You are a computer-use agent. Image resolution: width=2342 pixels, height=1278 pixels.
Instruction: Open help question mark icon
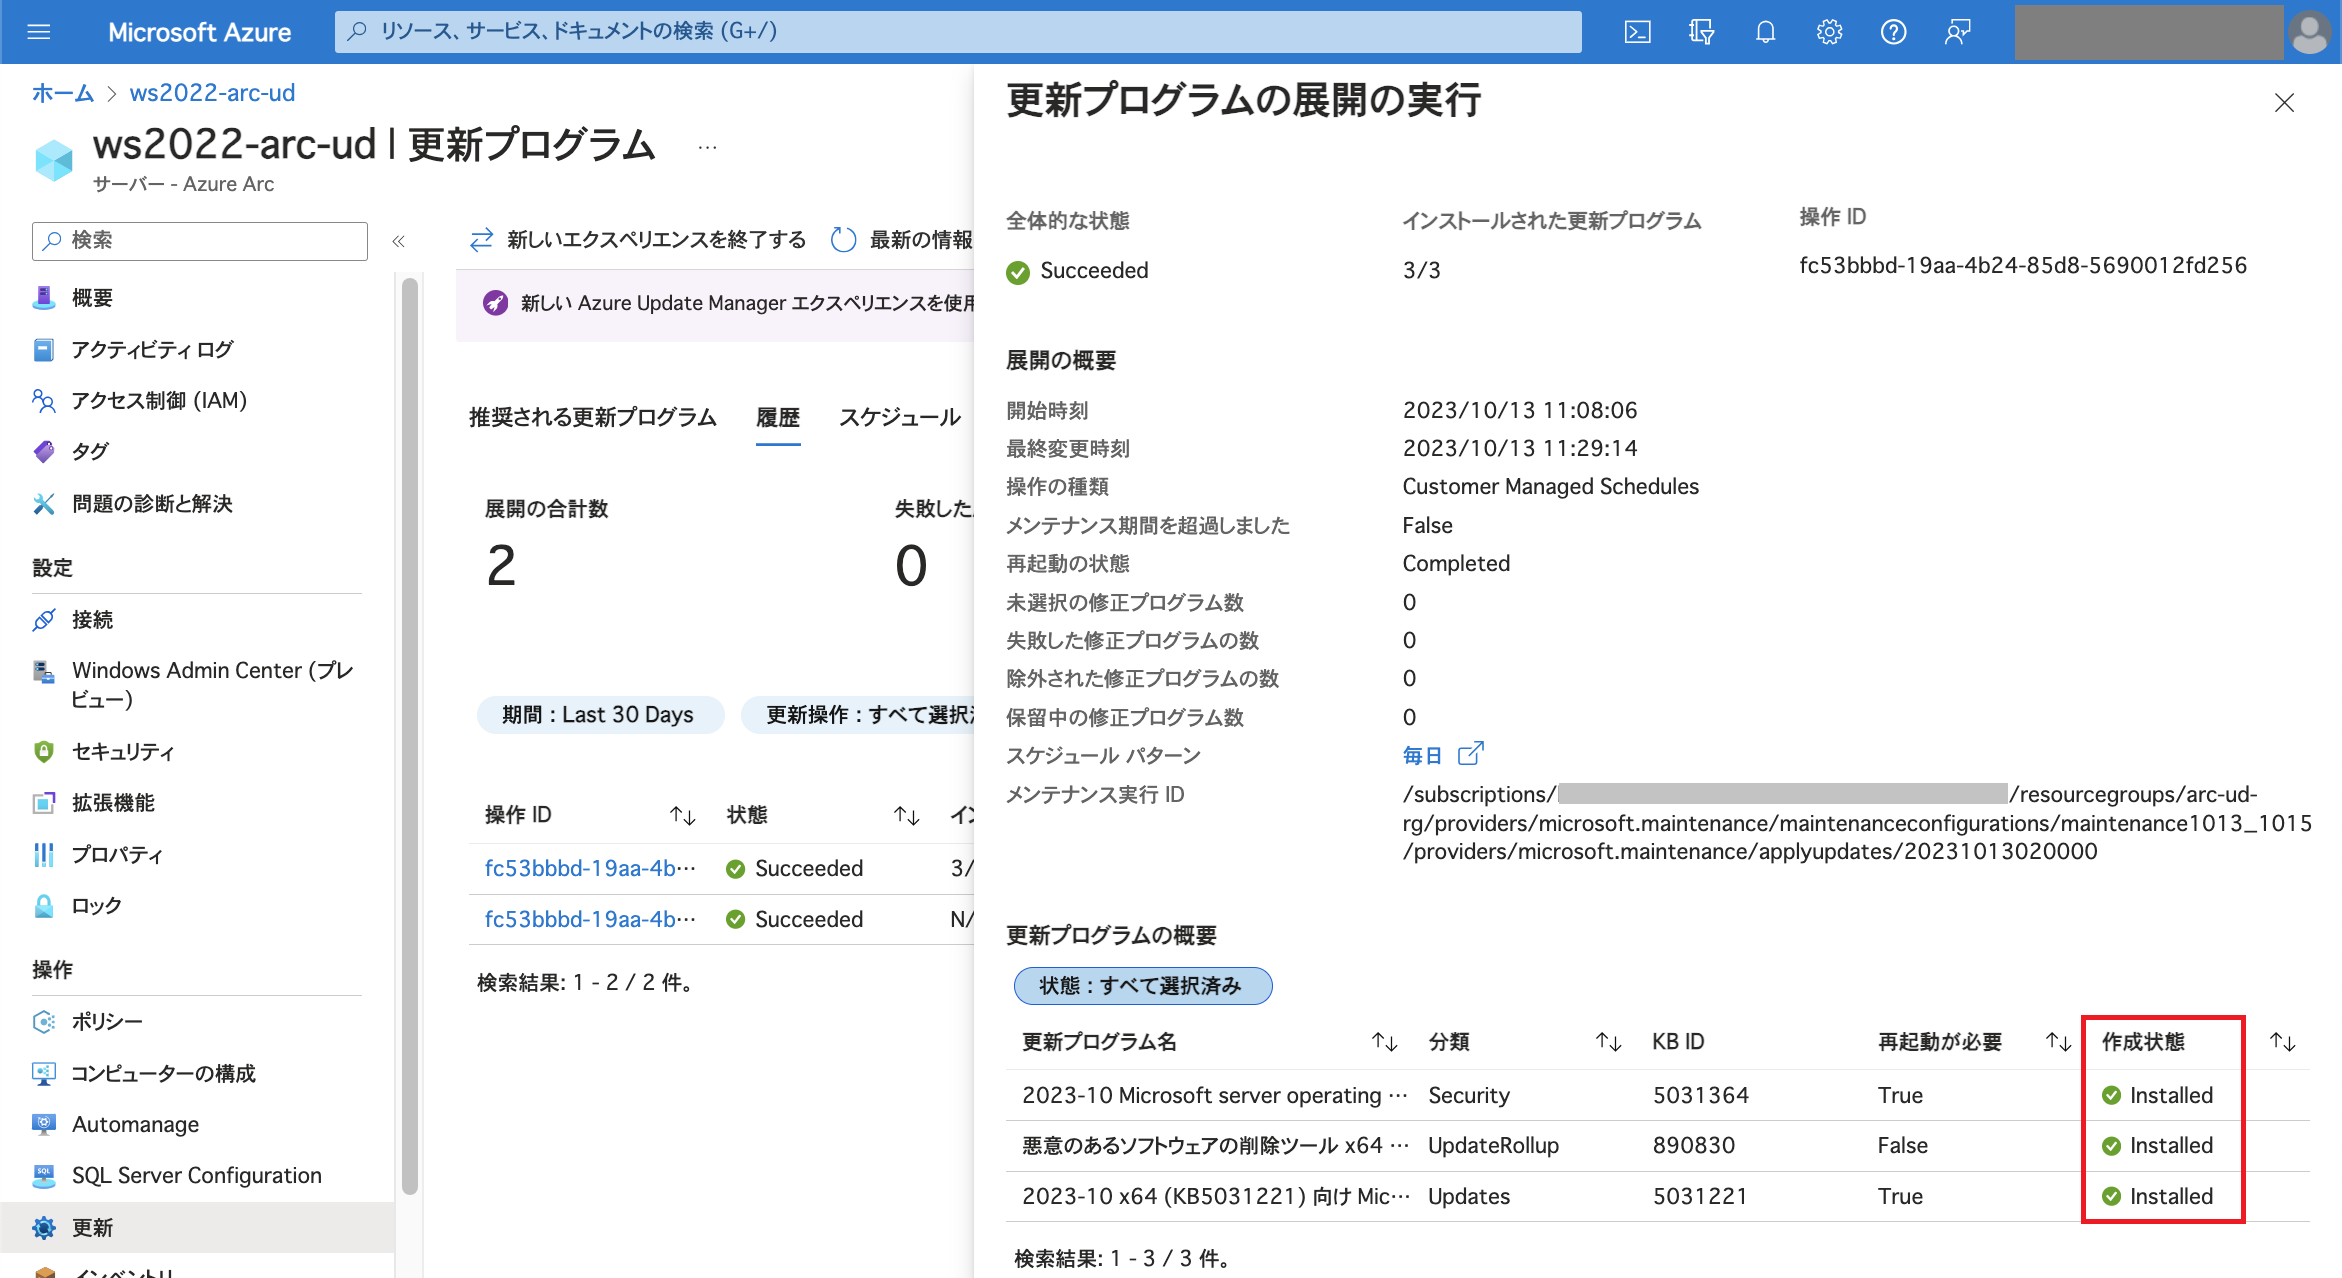pyautogui.click(x=1893, y=32)
